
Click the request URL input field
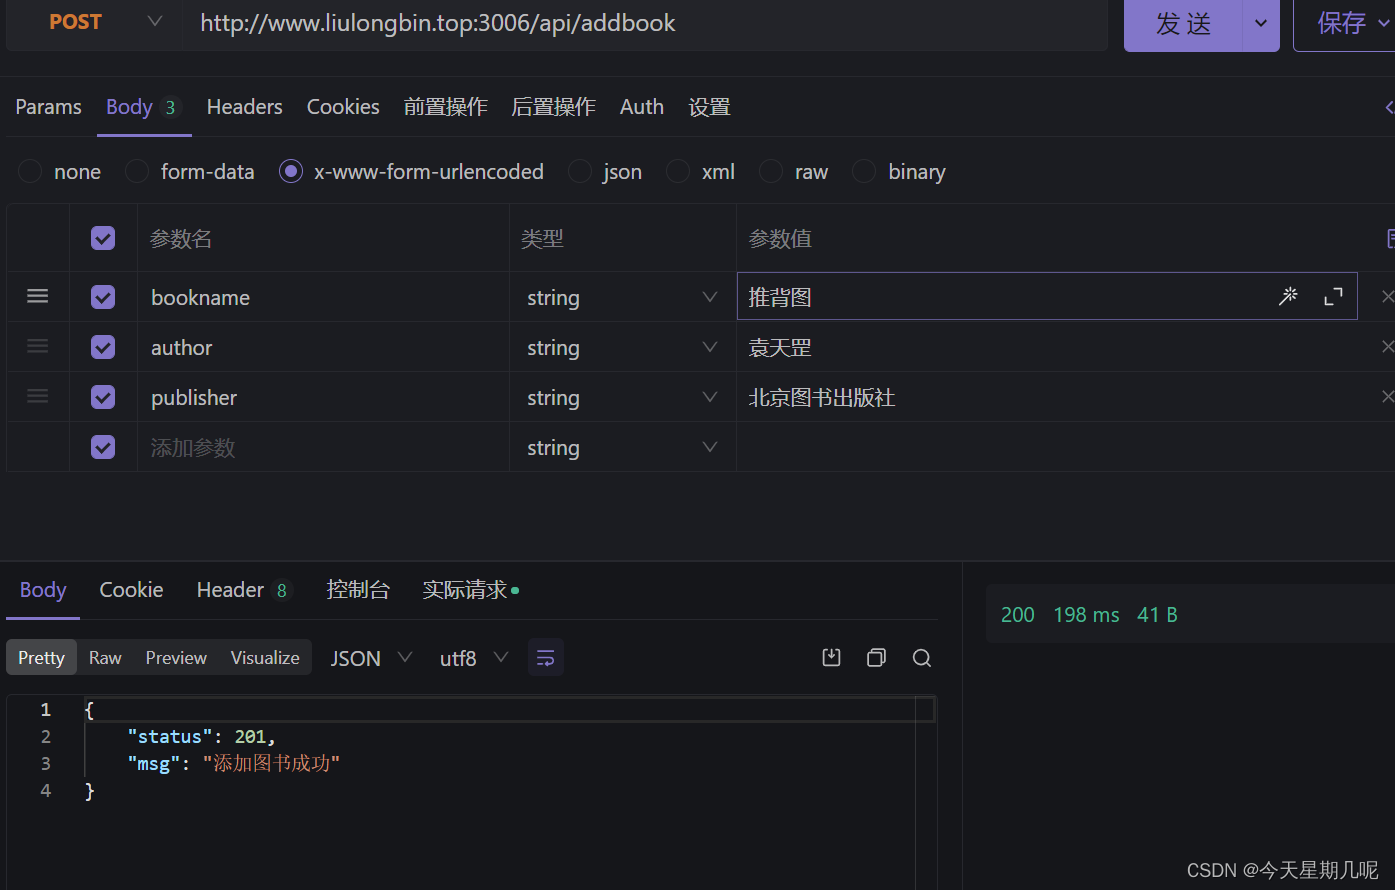pos(645,23)
